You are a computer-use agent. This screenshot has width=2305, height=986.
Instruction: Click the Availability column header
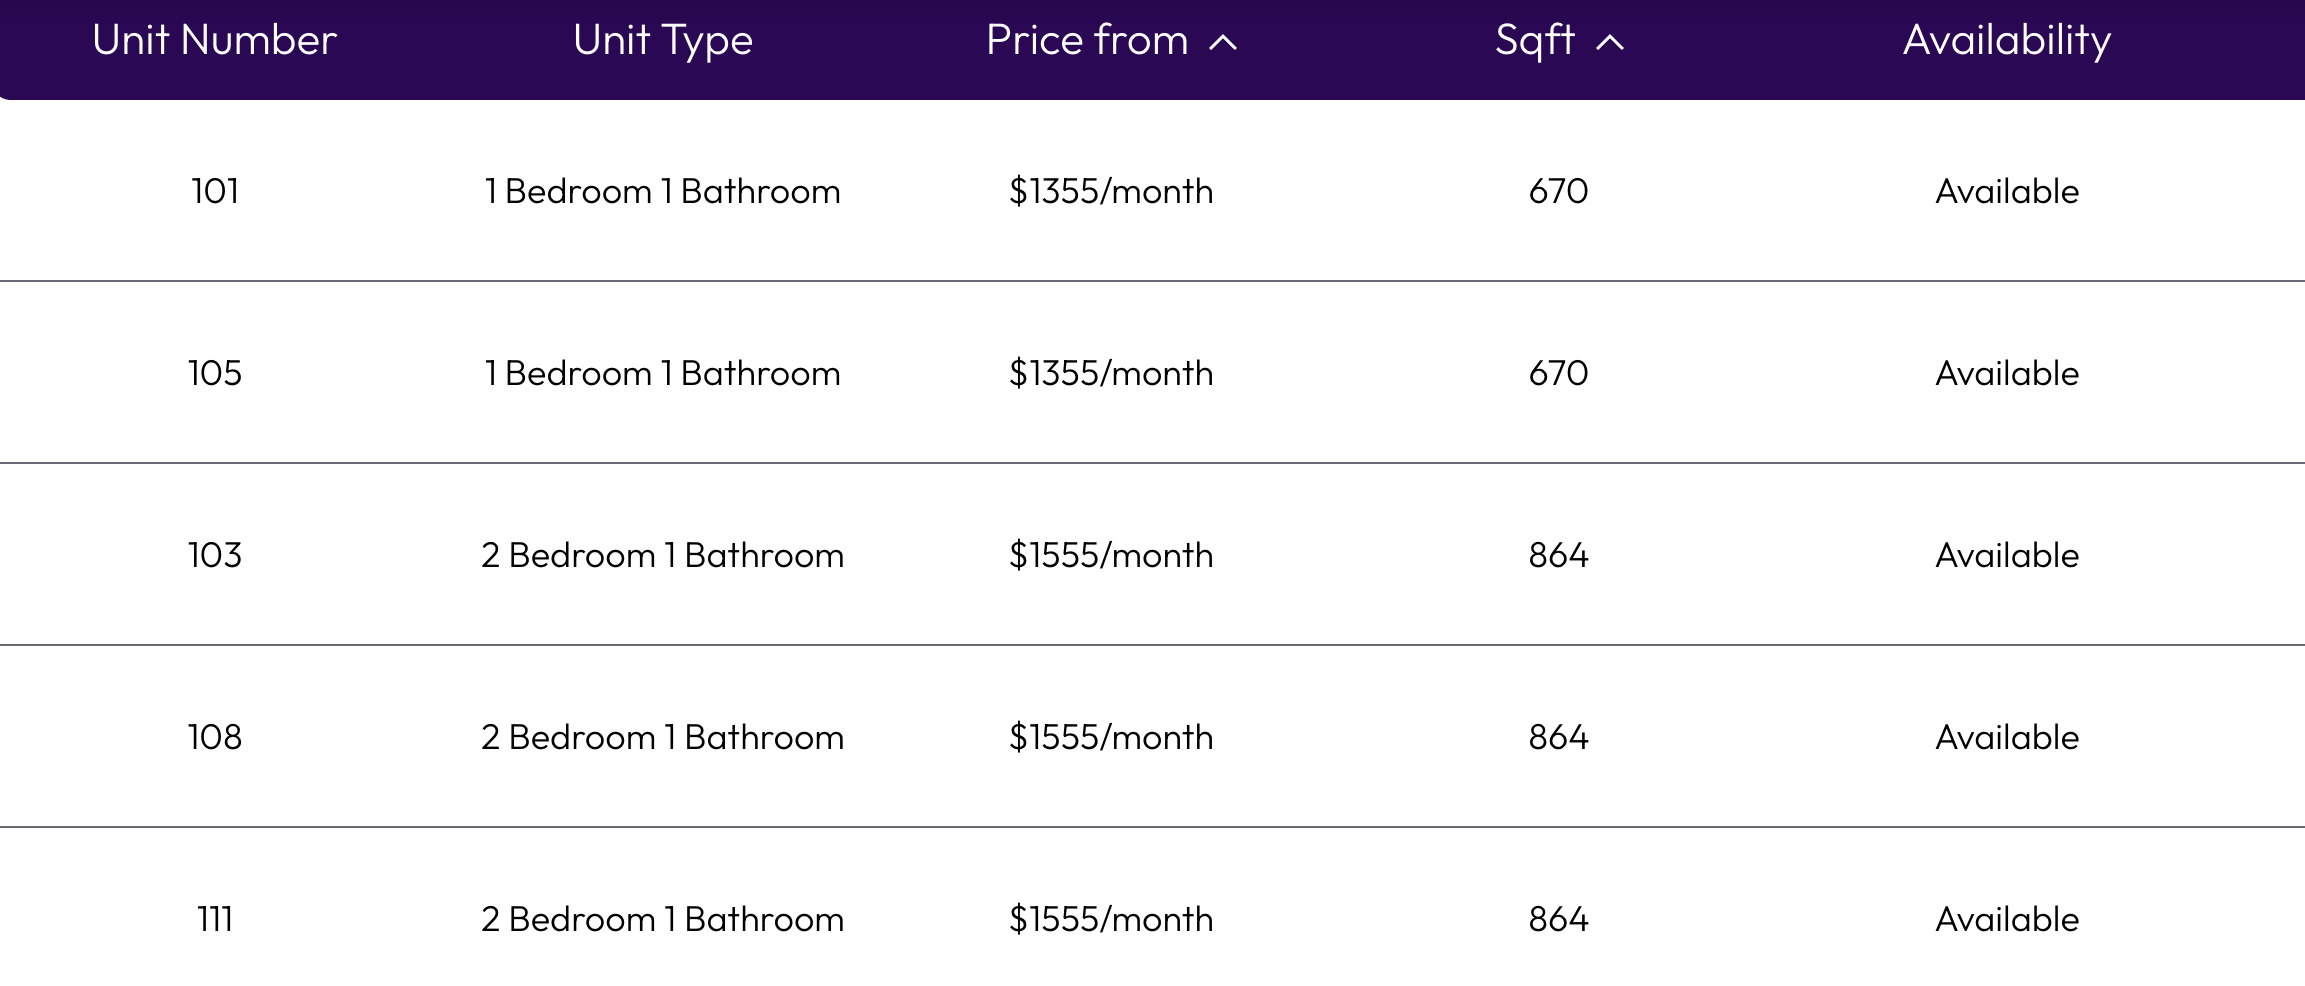pyautogui.click(x=2006, y=41)
